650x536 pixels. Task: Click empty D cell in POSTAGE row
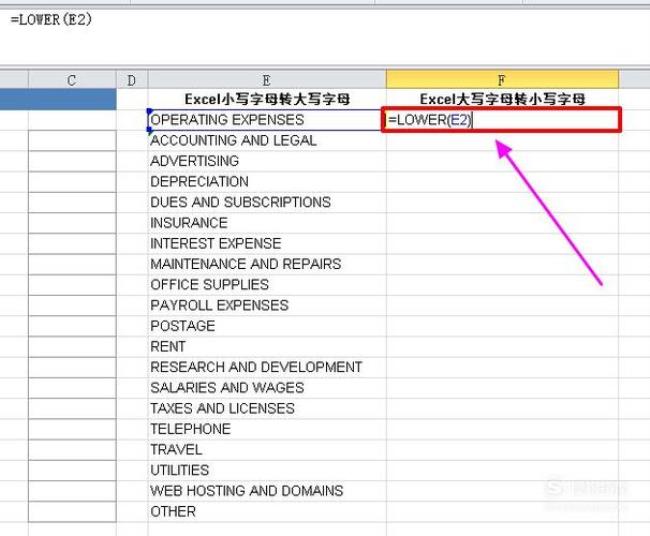(132, 326)
